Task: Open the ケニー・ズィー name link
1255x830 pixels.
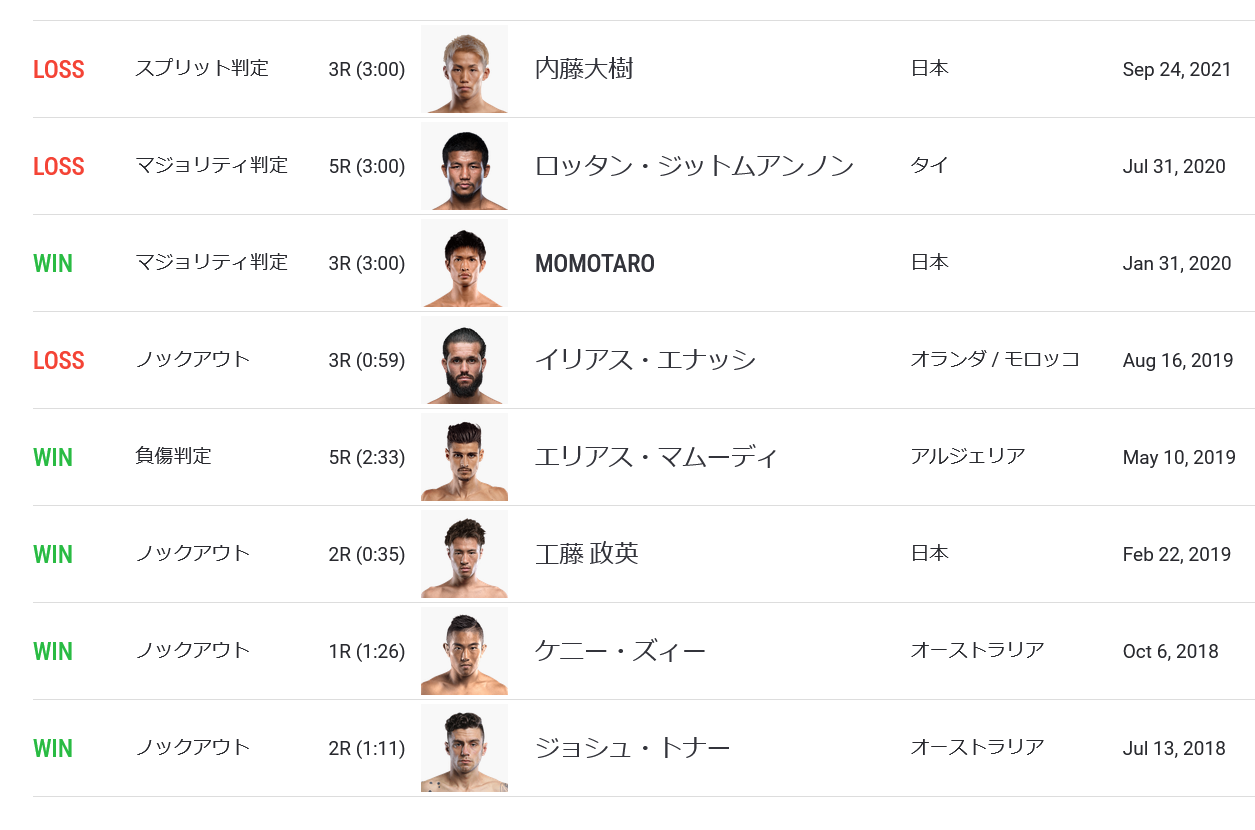Action: (620, 651)
